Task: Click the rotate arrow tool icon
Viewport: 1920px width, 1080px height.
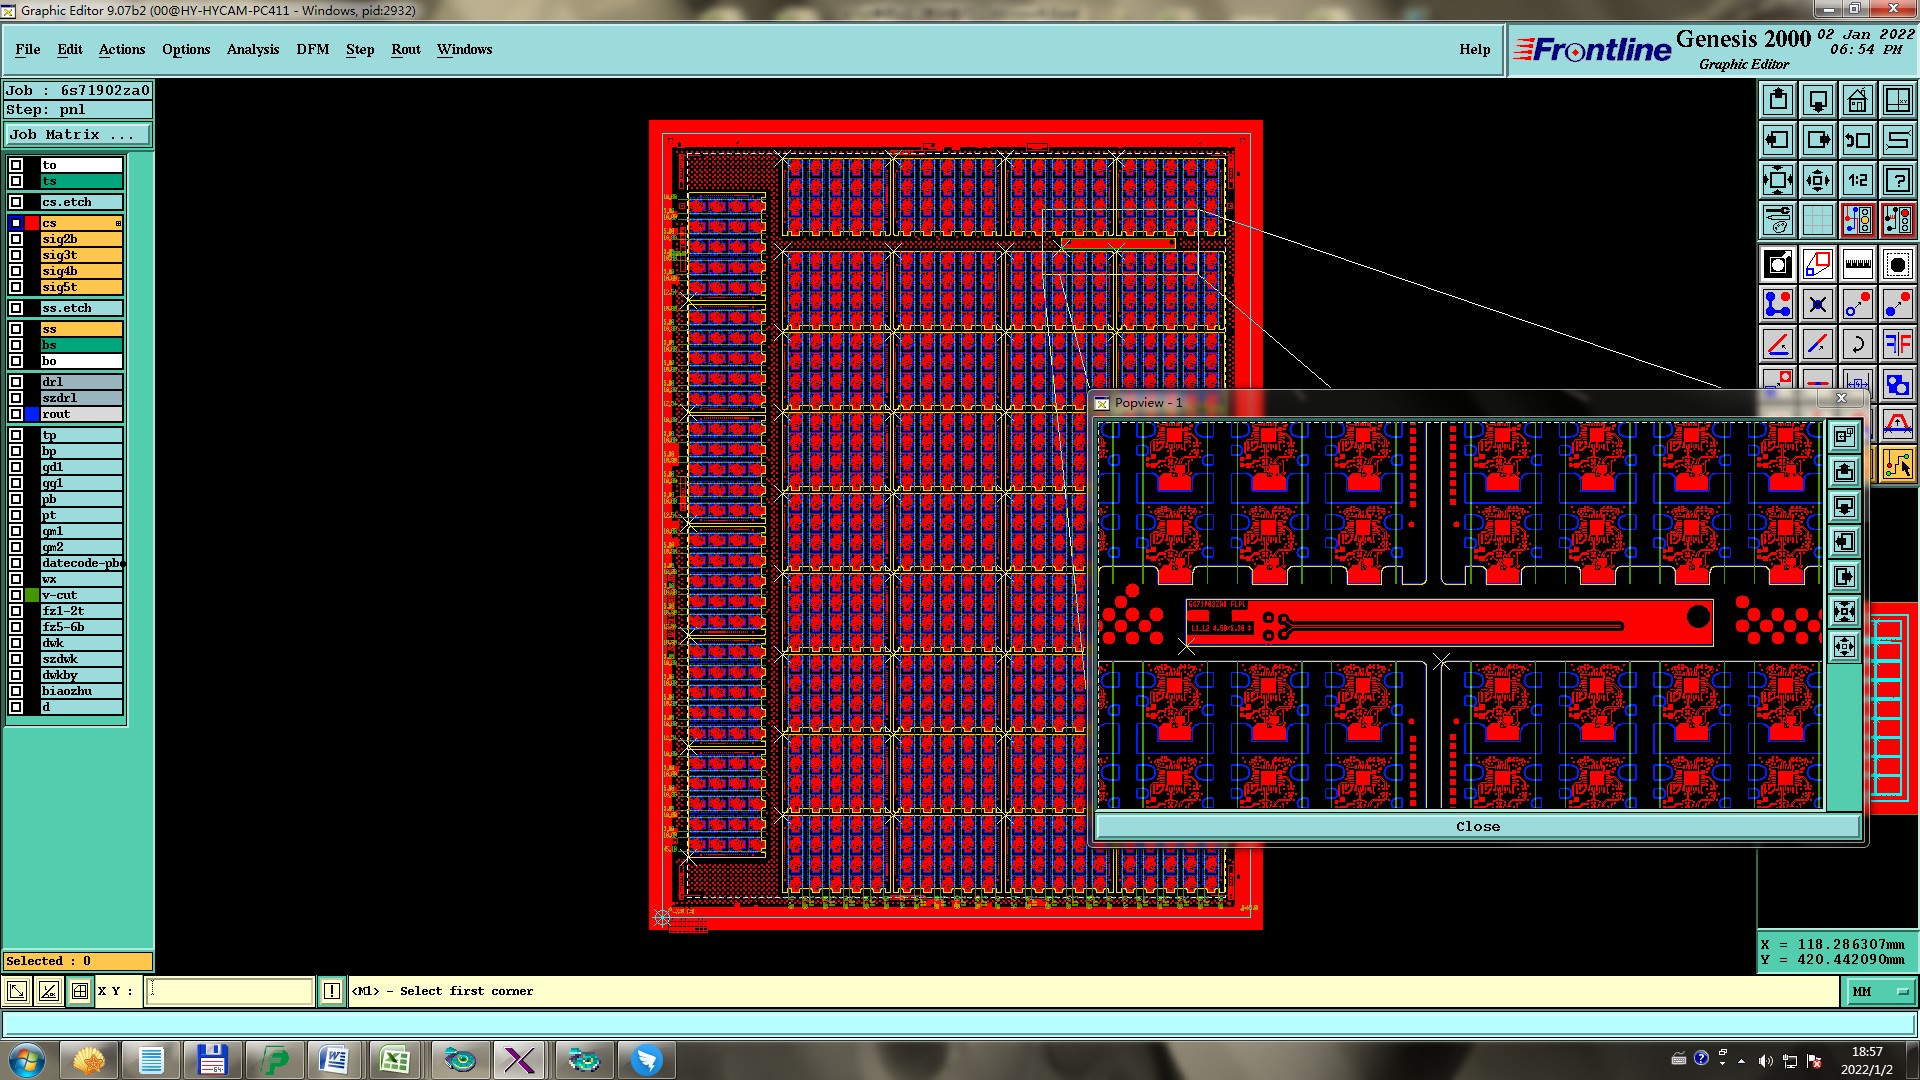Action: 1857,344
